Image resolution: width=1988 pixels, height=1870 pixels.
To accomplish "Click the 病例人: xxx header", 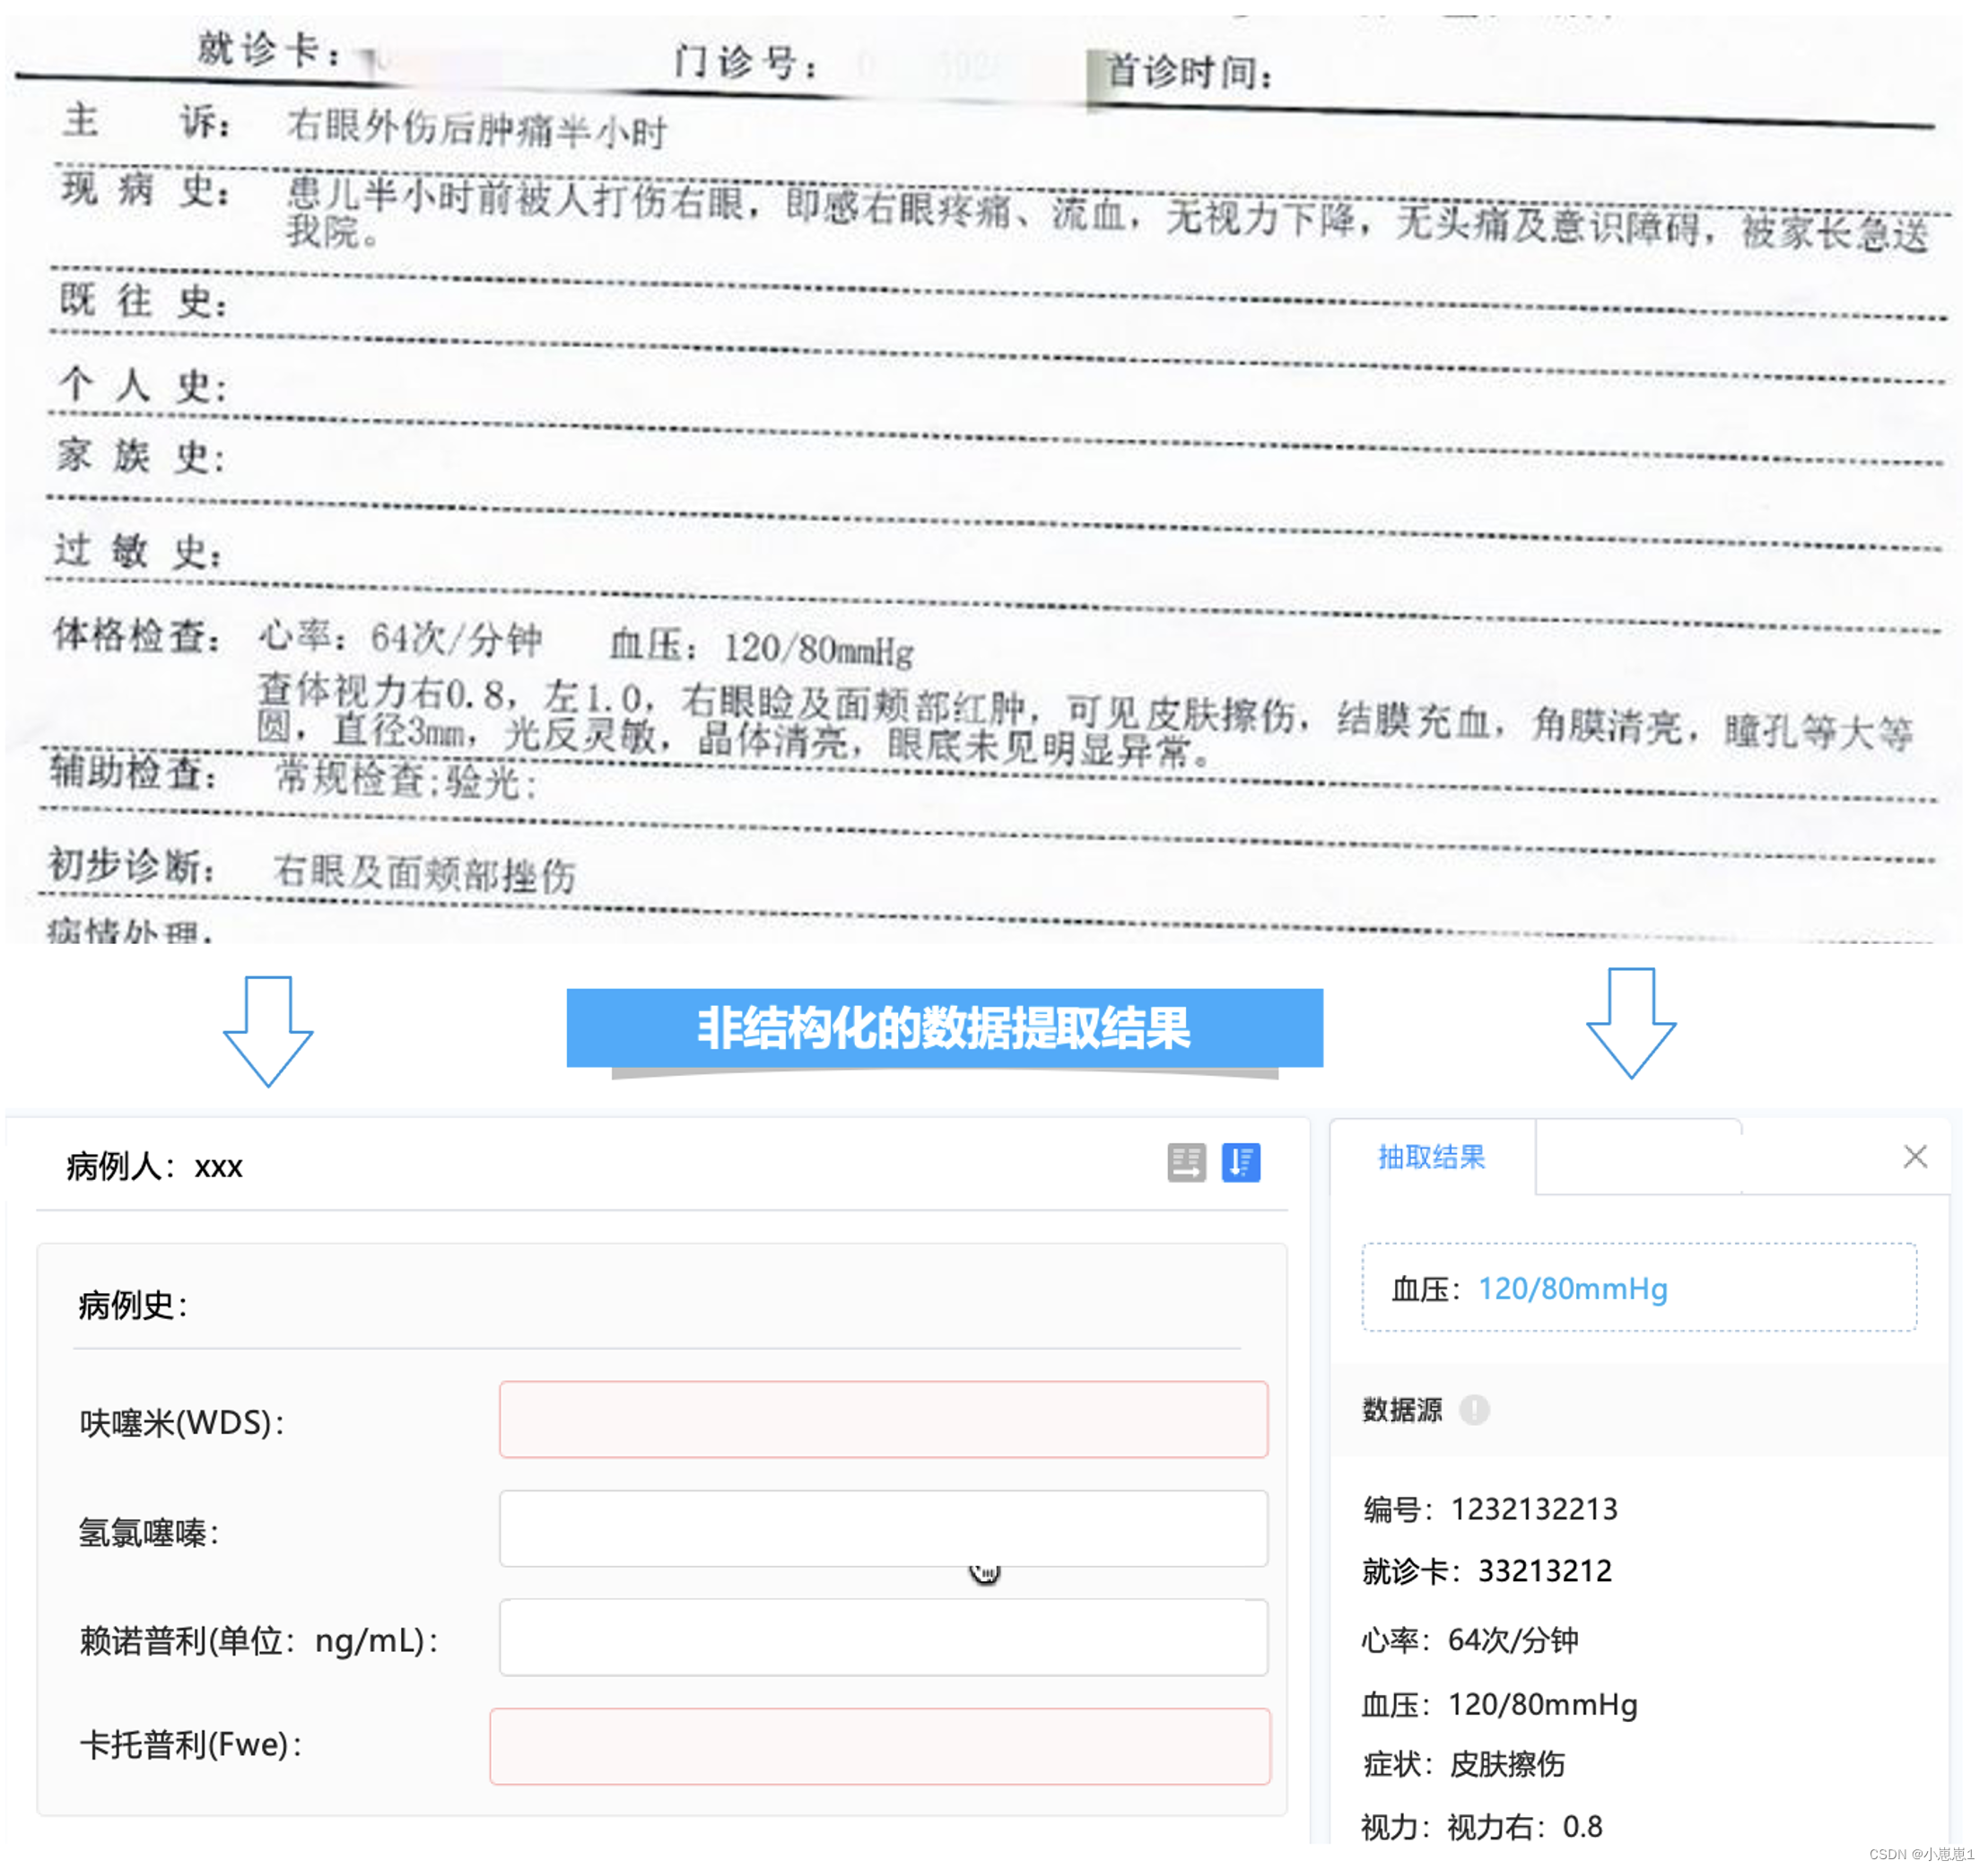I will point(154,1166).
